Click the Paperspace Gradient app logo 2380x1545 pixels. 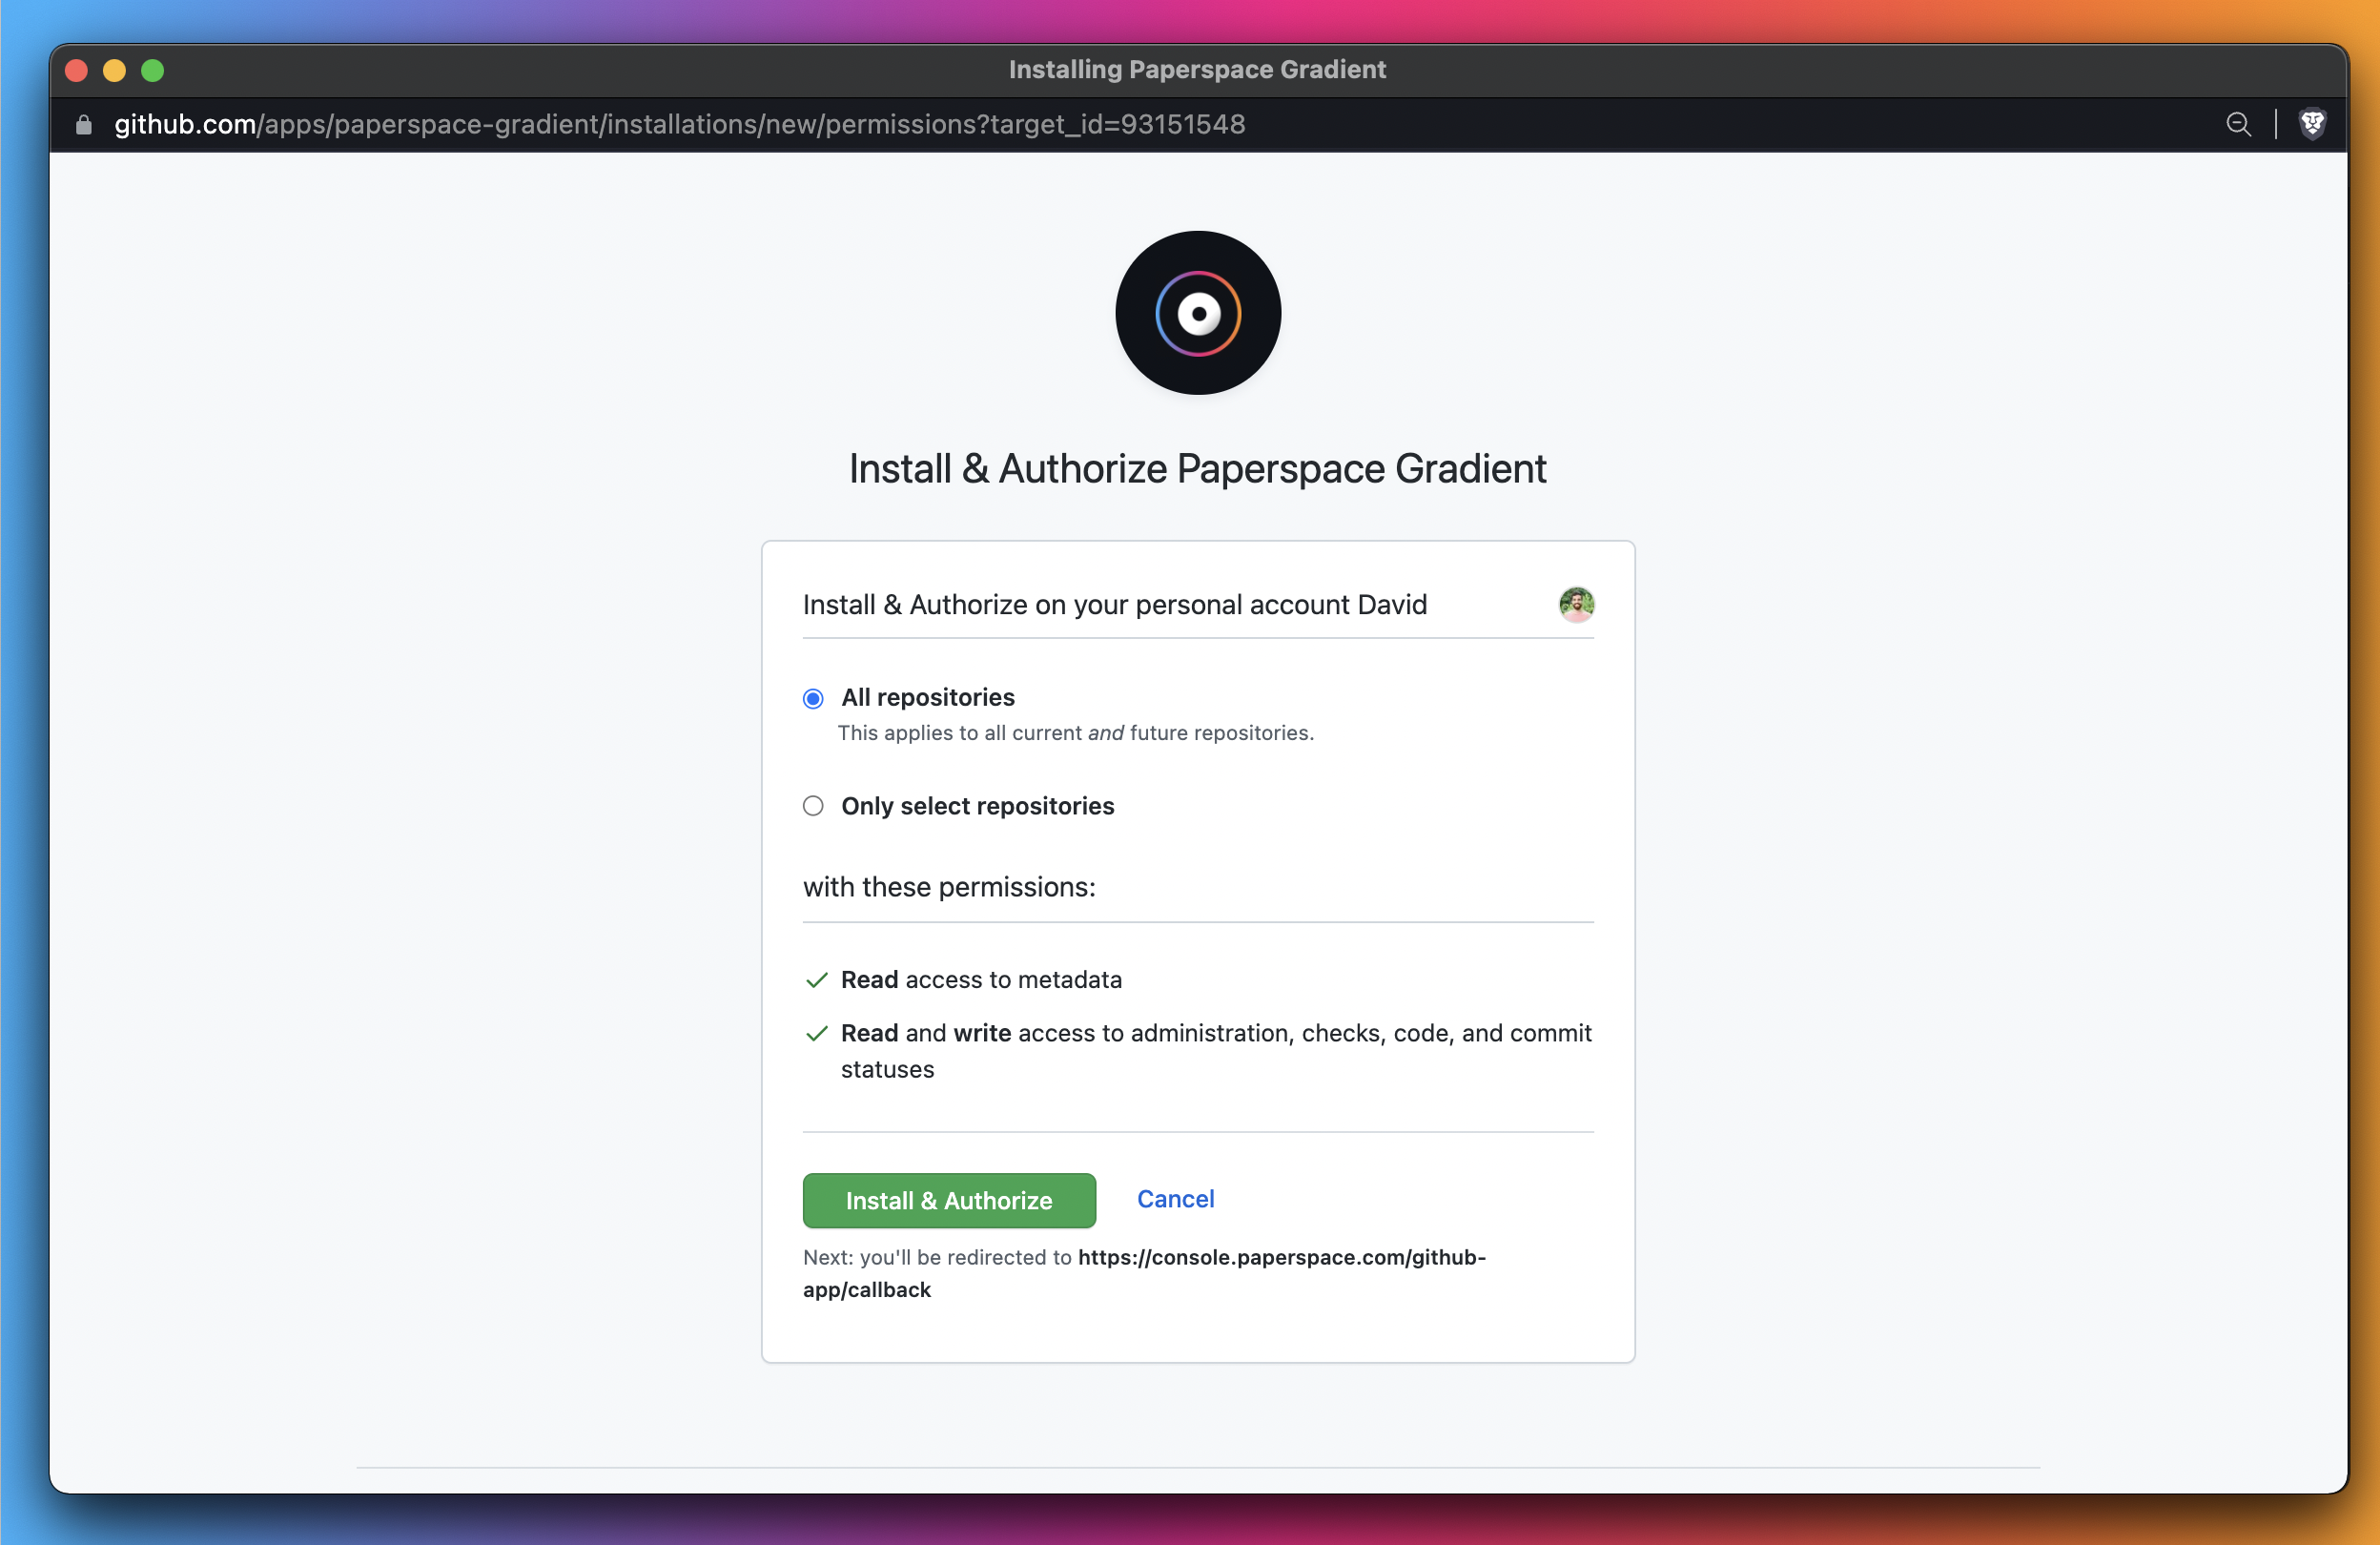coord(1198,313)
